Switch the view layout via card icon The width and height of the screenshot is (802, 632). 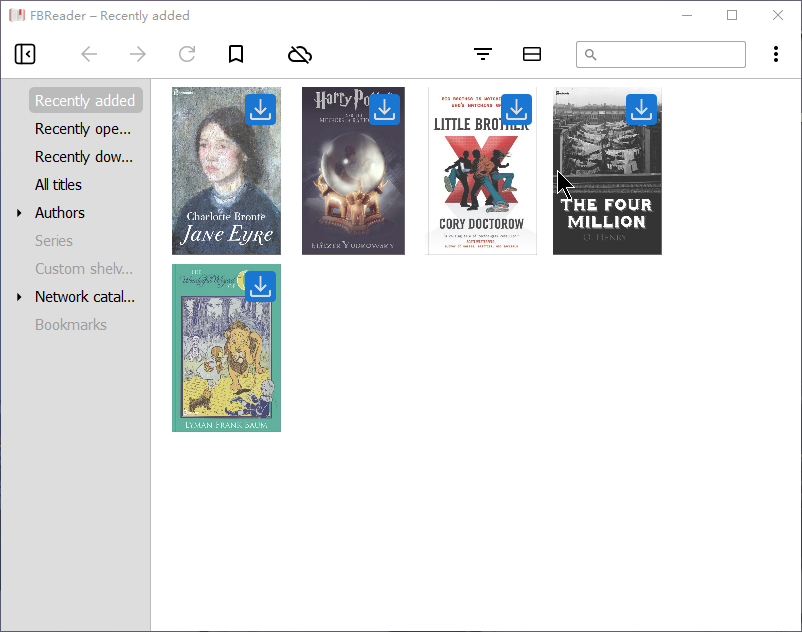pyautogui.click(x=532, y=54)
